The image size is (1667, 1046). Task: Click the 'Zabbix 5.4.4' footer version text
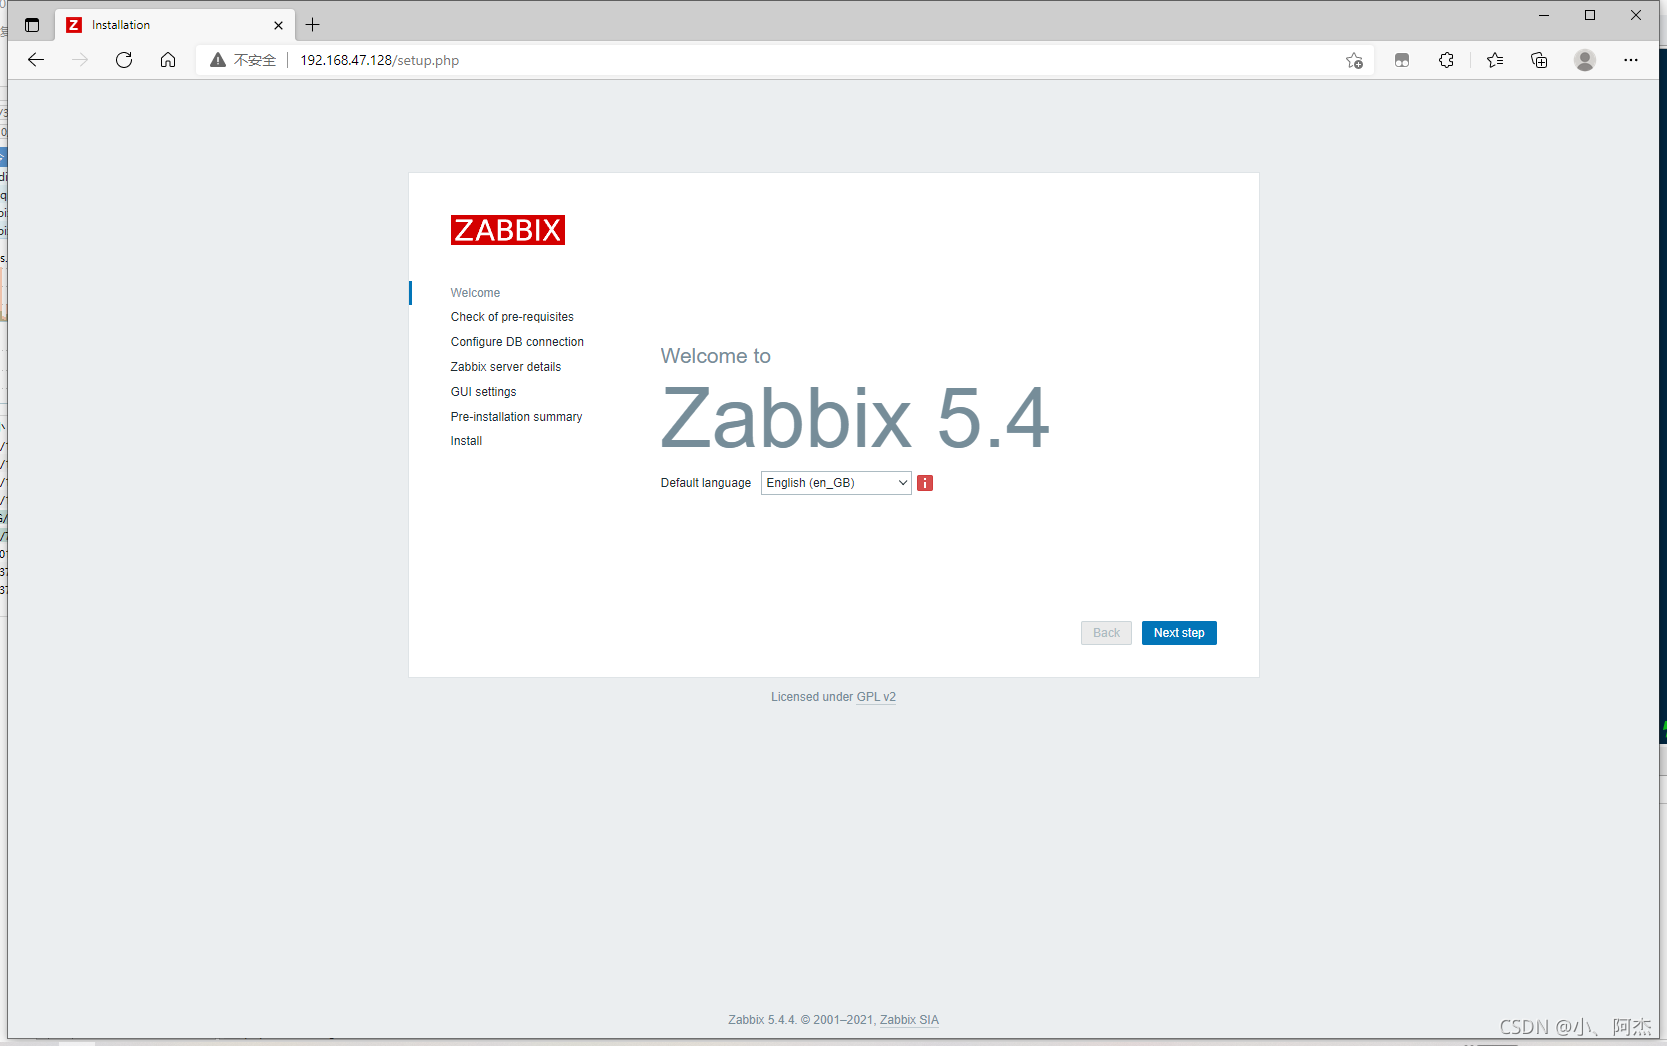pos(762,1020)
